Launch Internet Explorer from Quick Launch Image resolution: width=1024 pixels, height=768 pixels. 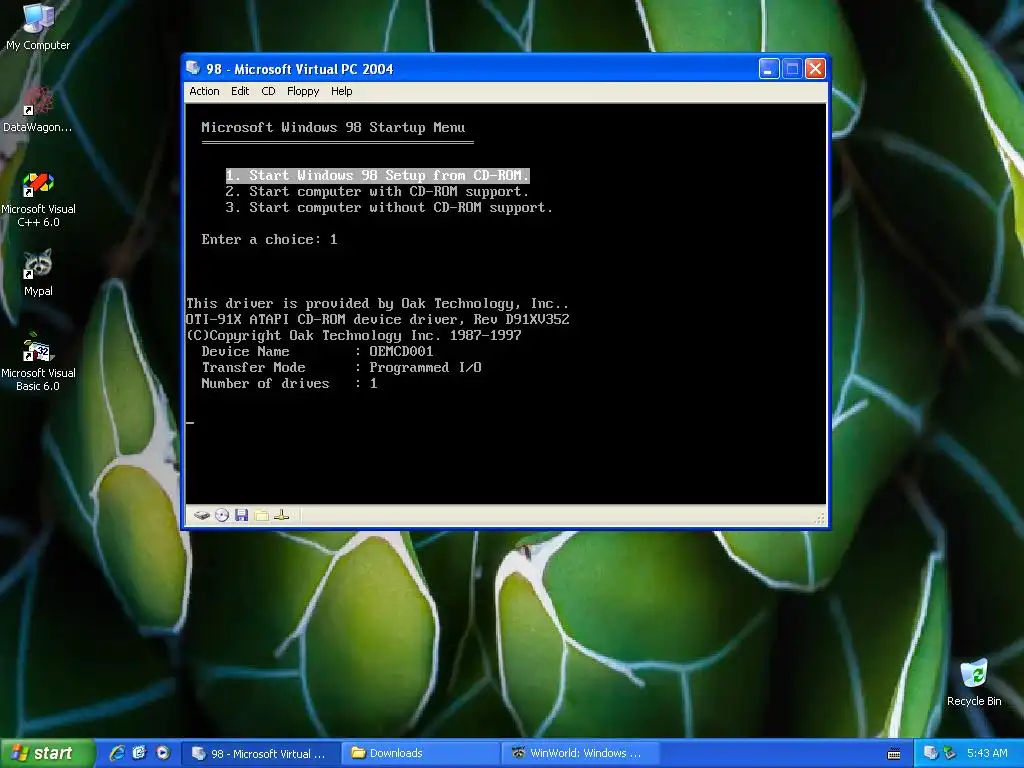point(118,753)
